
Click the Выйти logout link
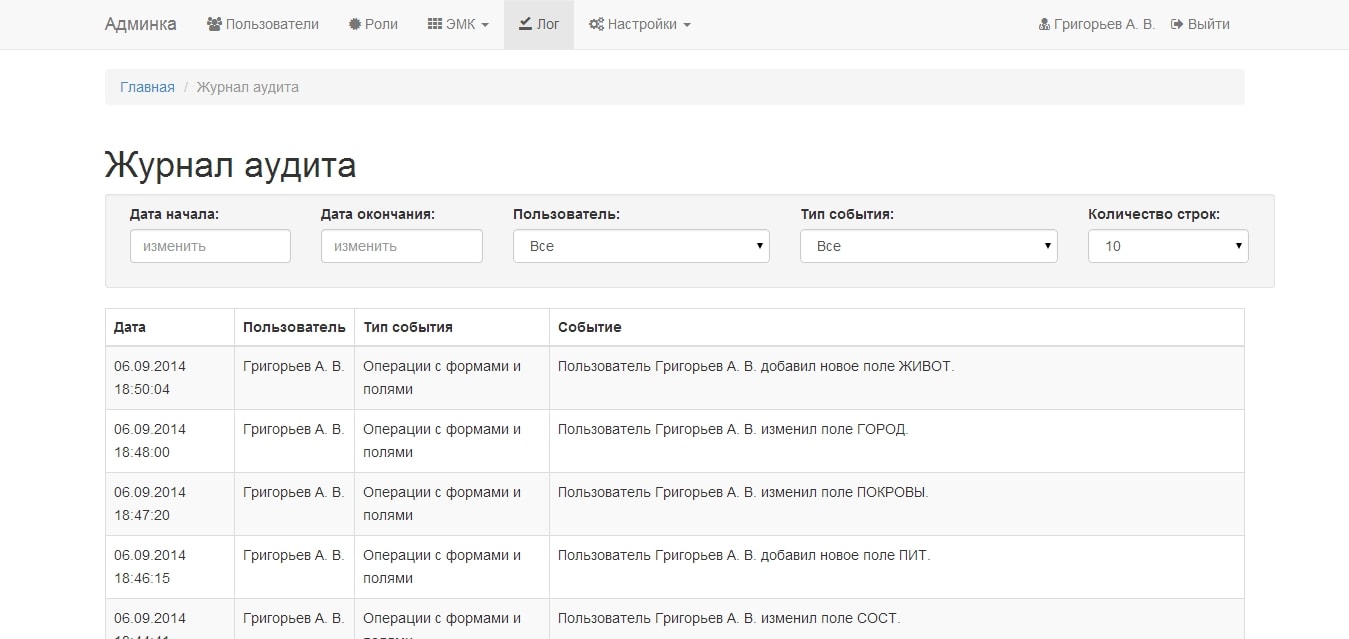click(x=1200, y=24)
